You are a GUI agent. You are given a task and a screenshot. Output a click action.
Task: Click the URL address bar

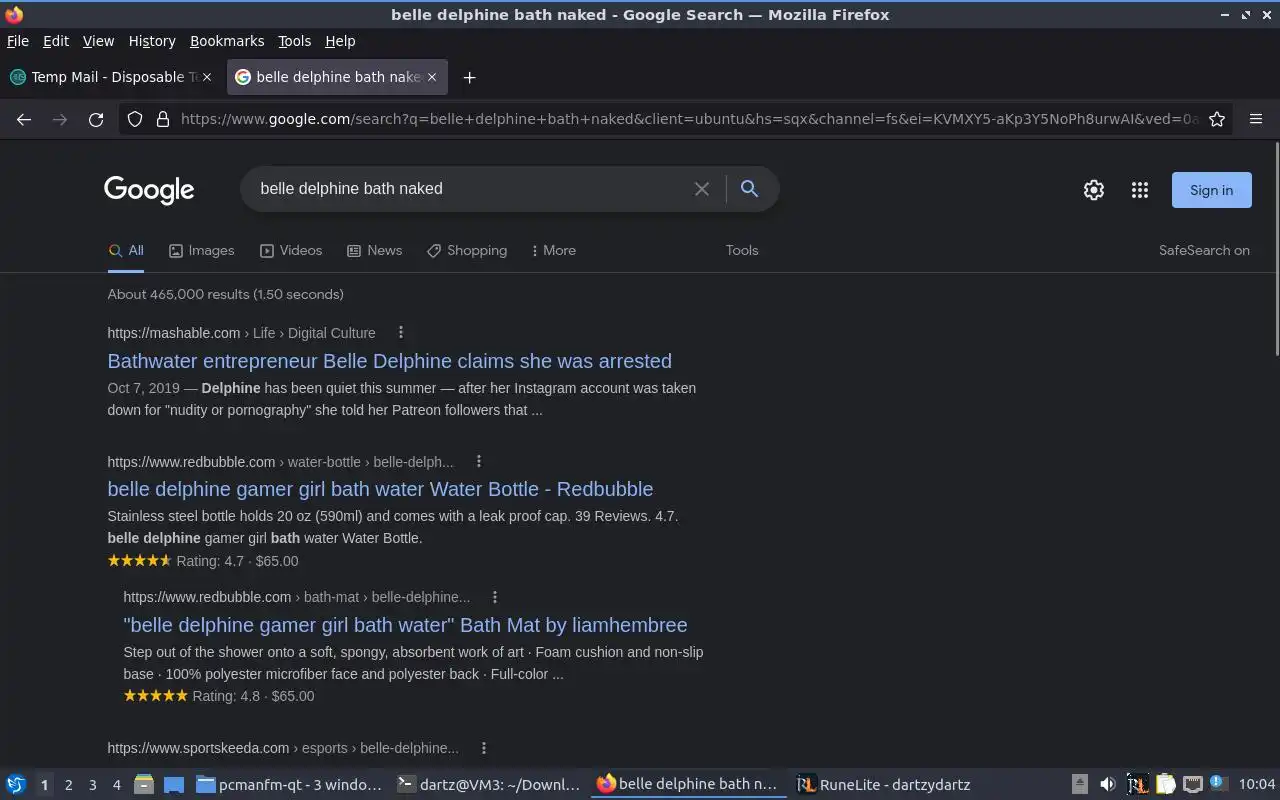tap(690, 119)
